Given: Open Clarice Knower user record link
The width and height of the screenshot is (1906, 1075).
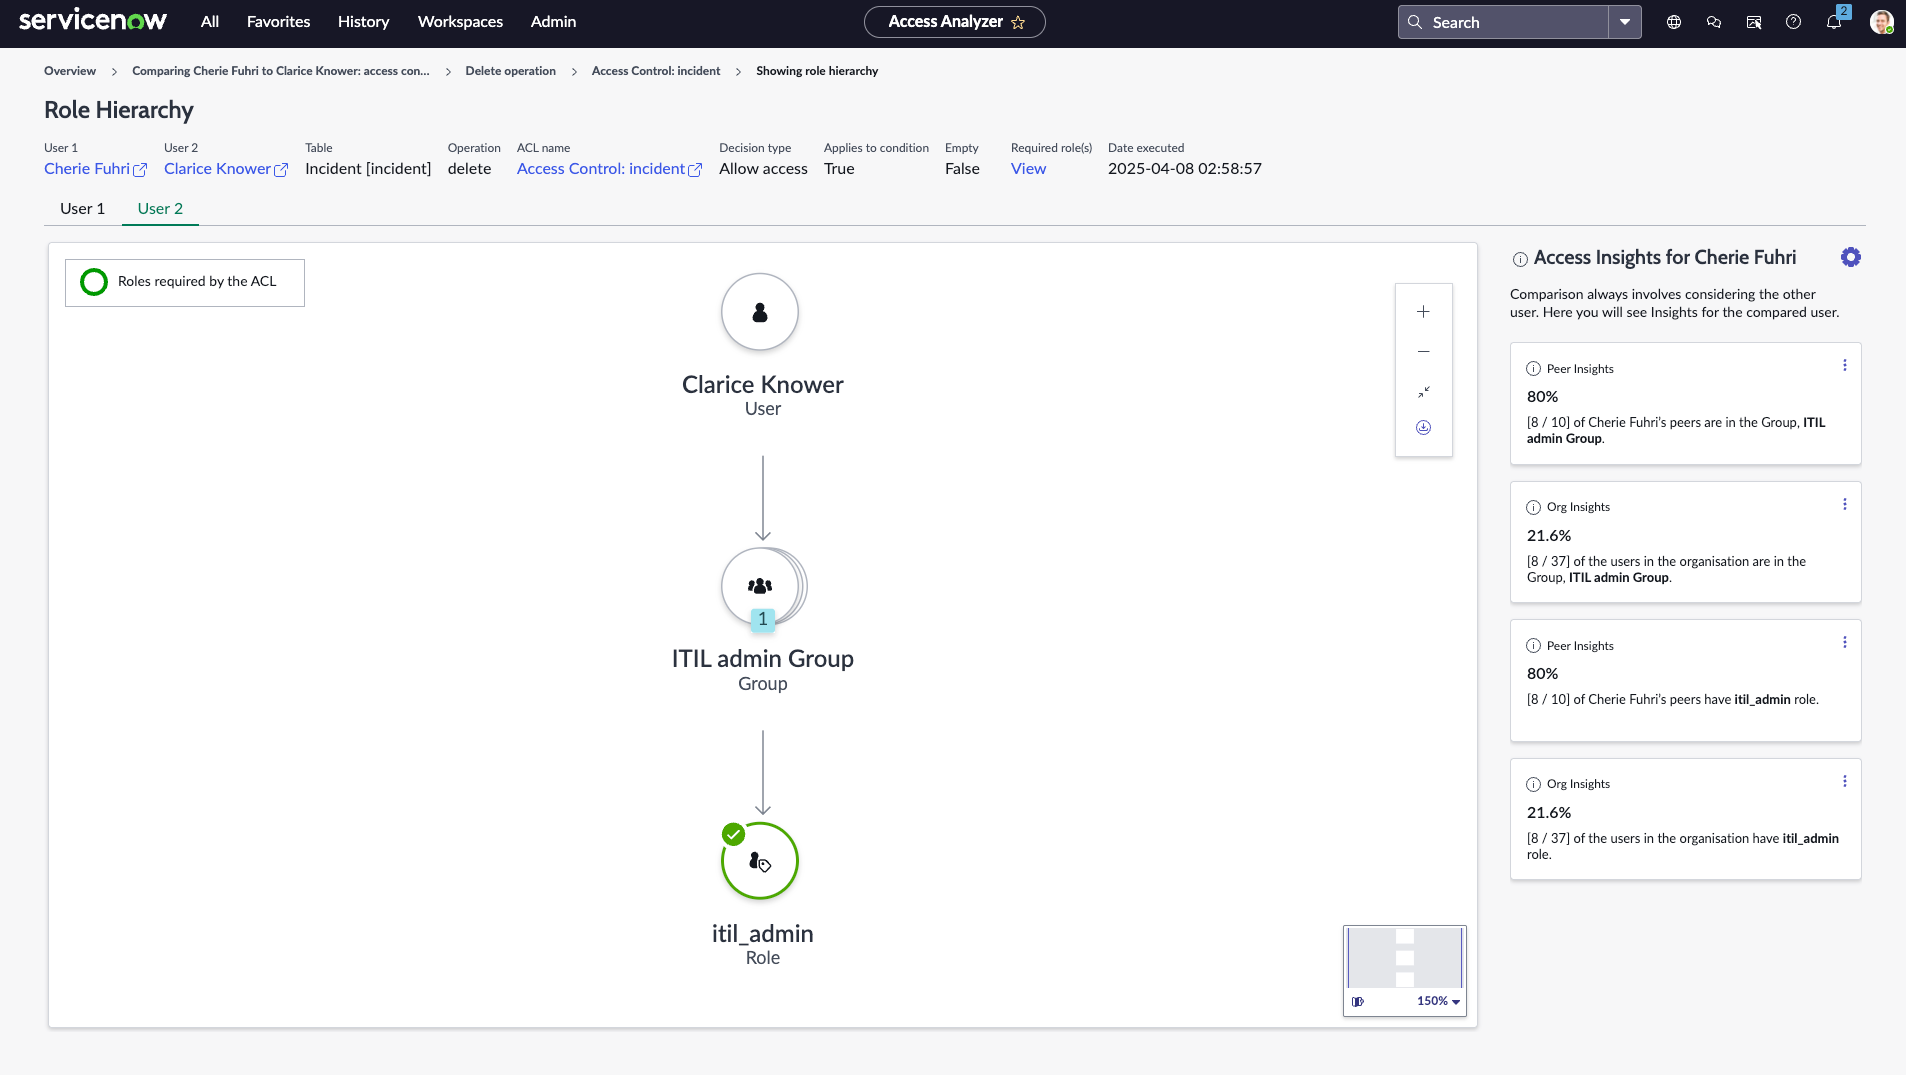Looking at the screenshot, I should click(226, 169).
